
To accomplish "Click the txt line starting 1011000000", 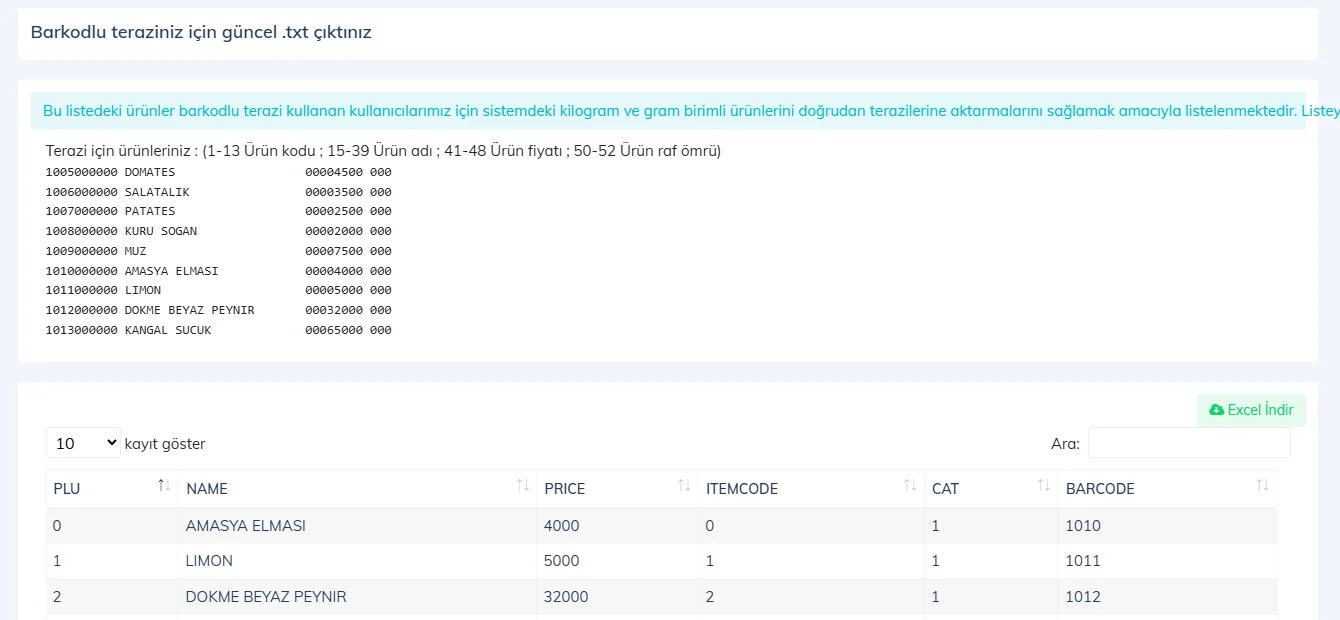I will coord(219,290).
